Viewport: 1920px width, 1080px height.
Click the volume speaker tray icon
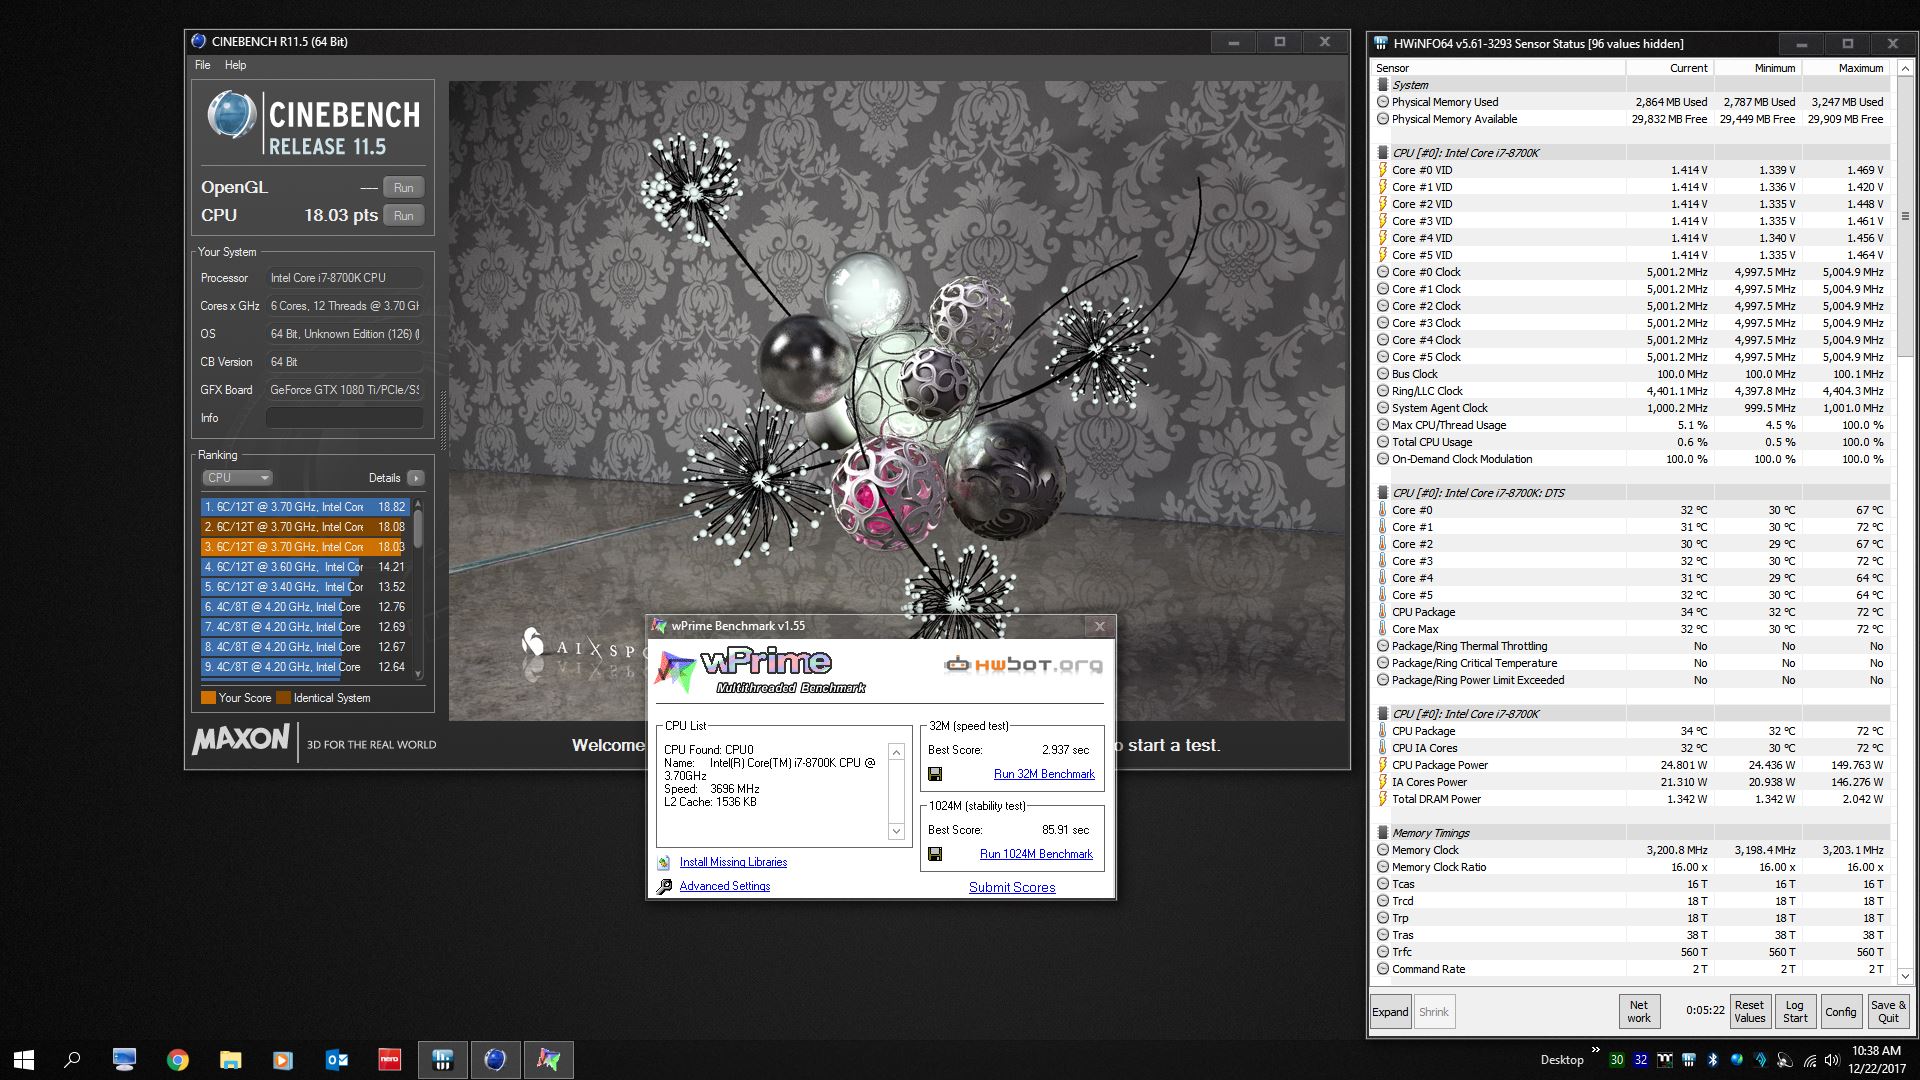[x=1832, y=1060]
